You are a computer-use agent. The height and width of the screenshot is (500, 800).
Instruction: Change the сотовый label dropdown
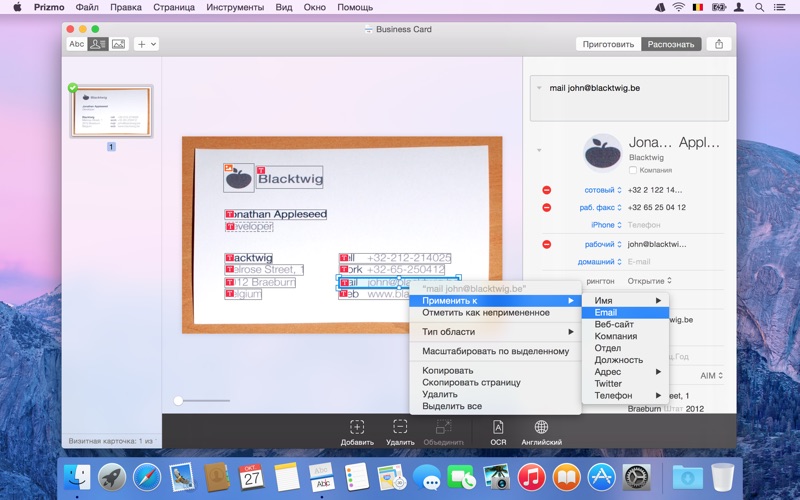[603, 190]
